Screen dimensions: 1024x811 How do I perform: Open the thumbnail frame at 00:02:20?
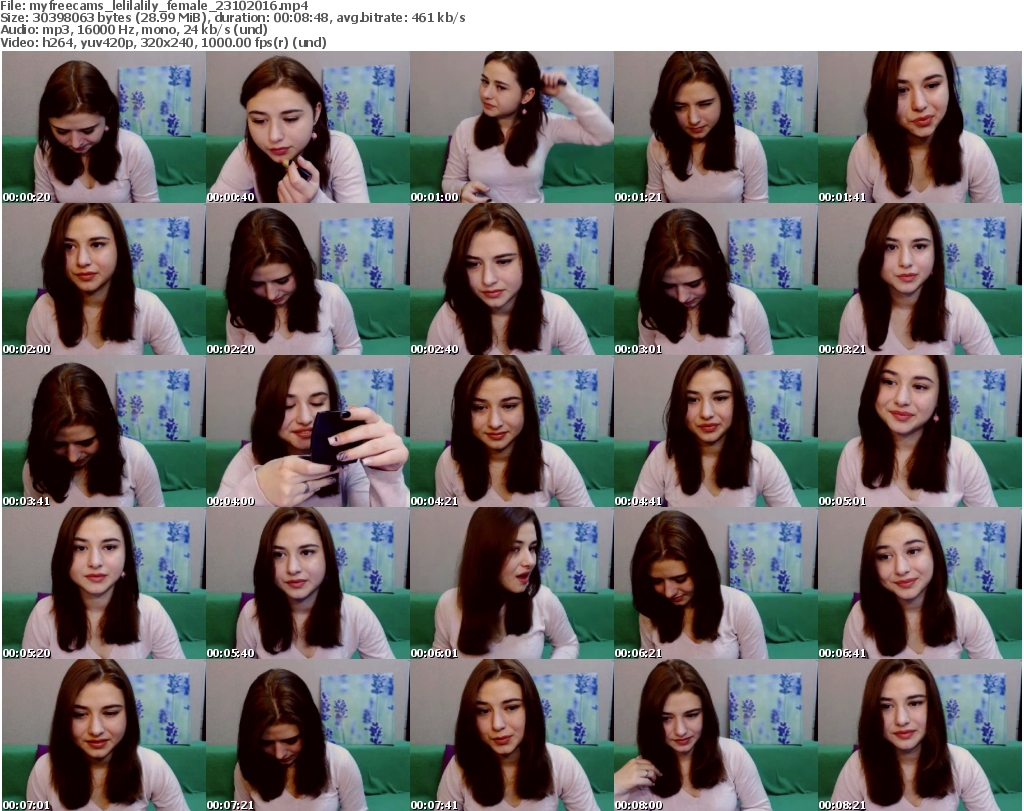click(x=308, y=279)
